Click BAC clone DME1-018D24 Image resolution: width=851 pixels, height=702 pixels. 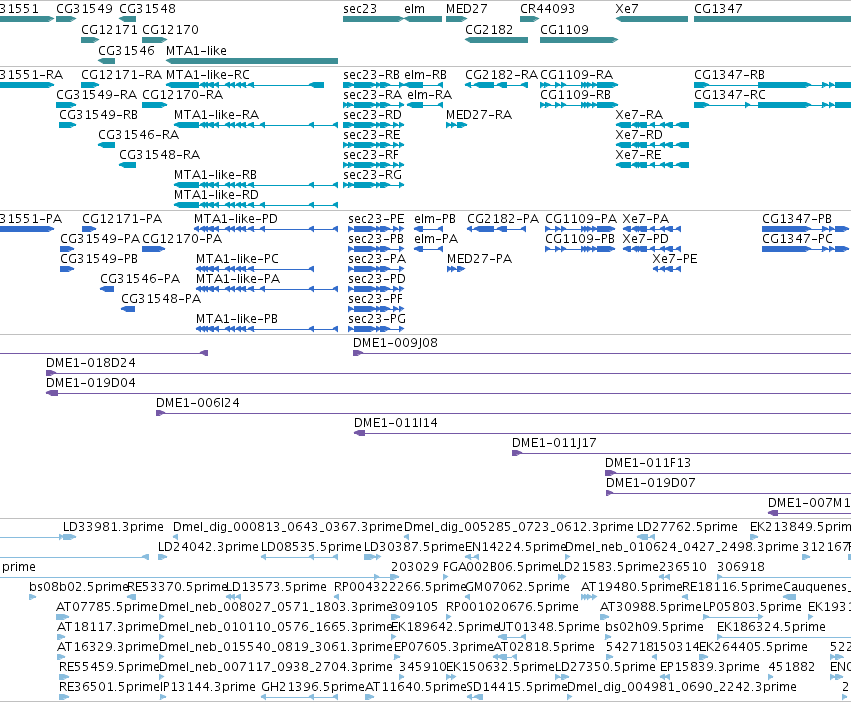tap(448, 373)
